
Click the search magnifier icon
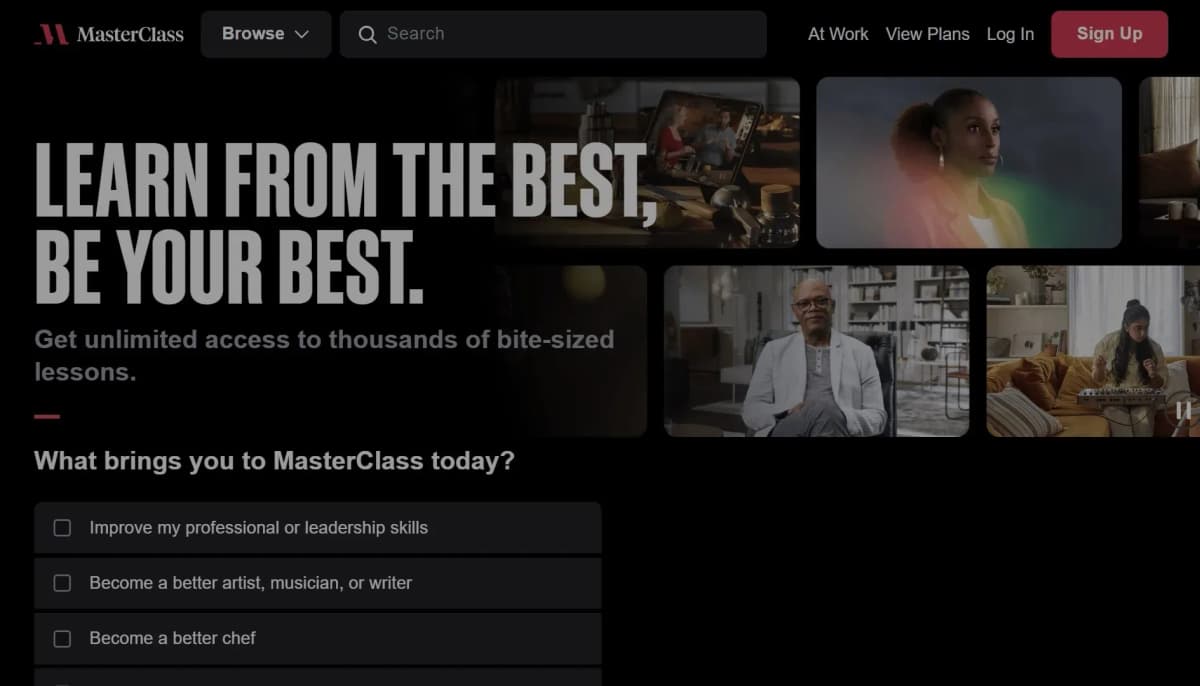pyautogui.click(x=367, y=34)
